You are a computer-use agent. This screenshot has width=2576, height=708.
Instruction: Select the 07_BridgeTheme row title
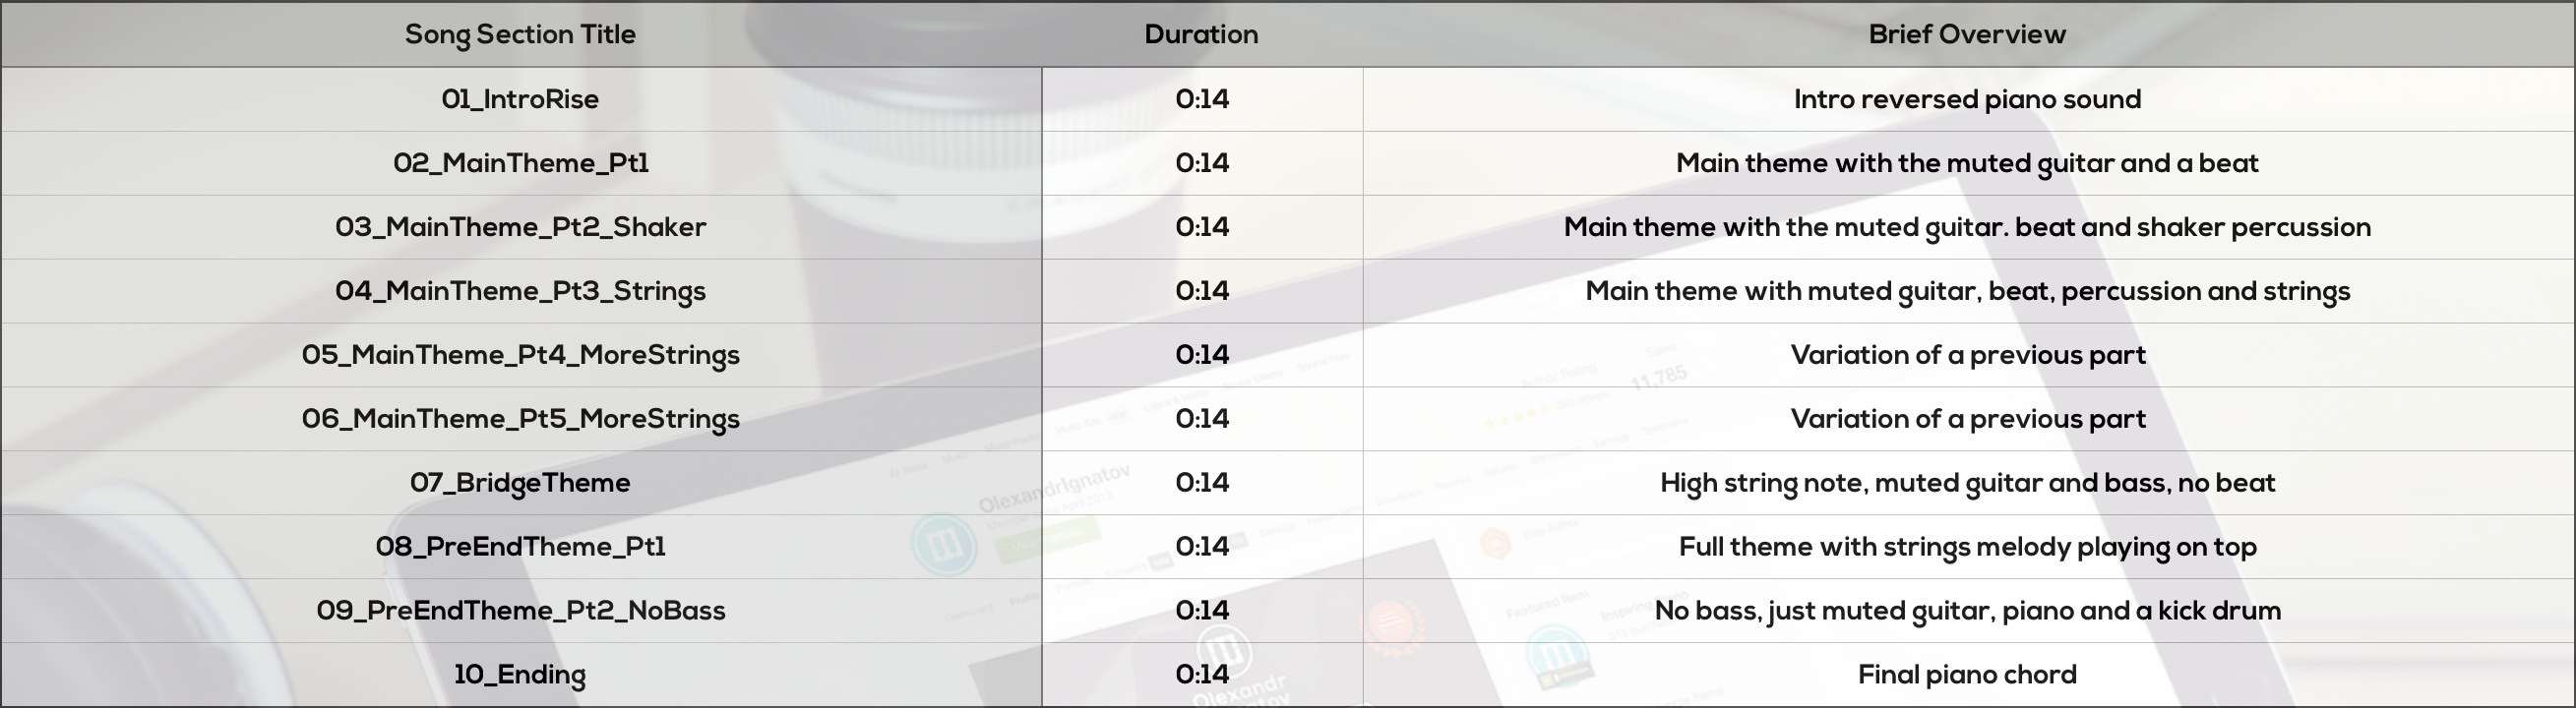point(520,483)
